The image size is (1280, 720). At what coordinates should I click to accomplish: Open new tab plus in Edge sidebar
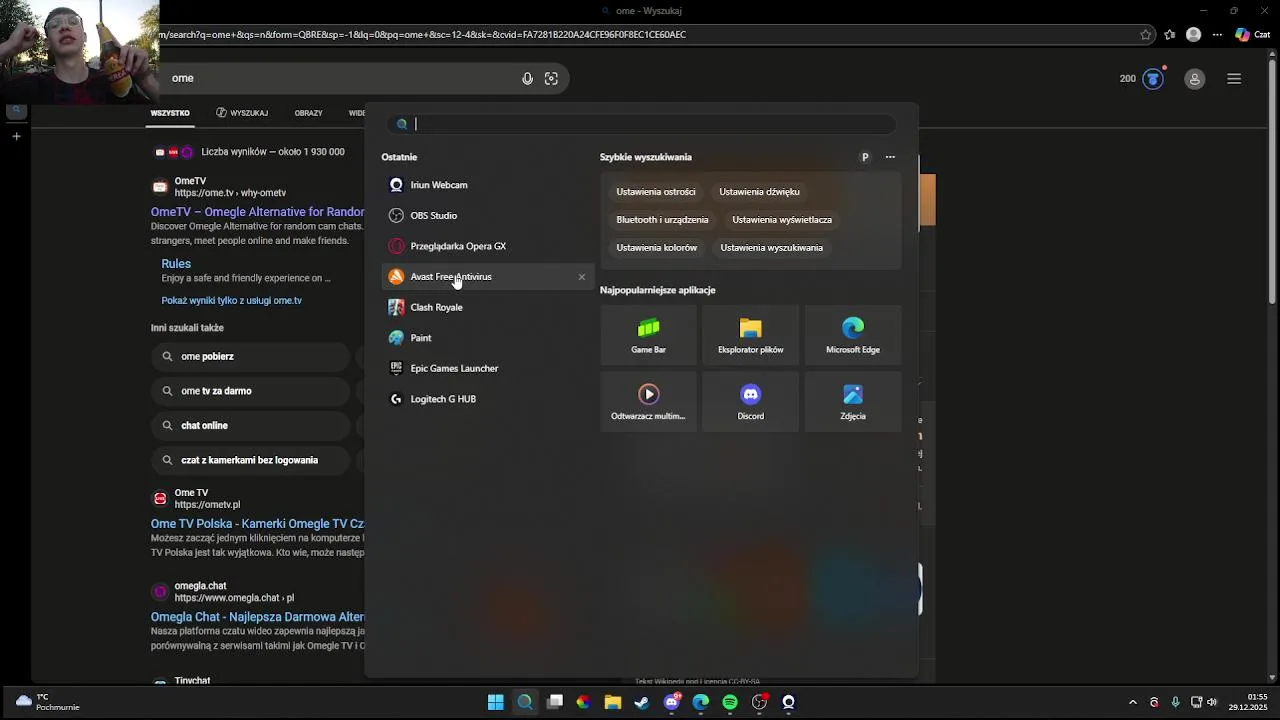[x=16, y=136]
